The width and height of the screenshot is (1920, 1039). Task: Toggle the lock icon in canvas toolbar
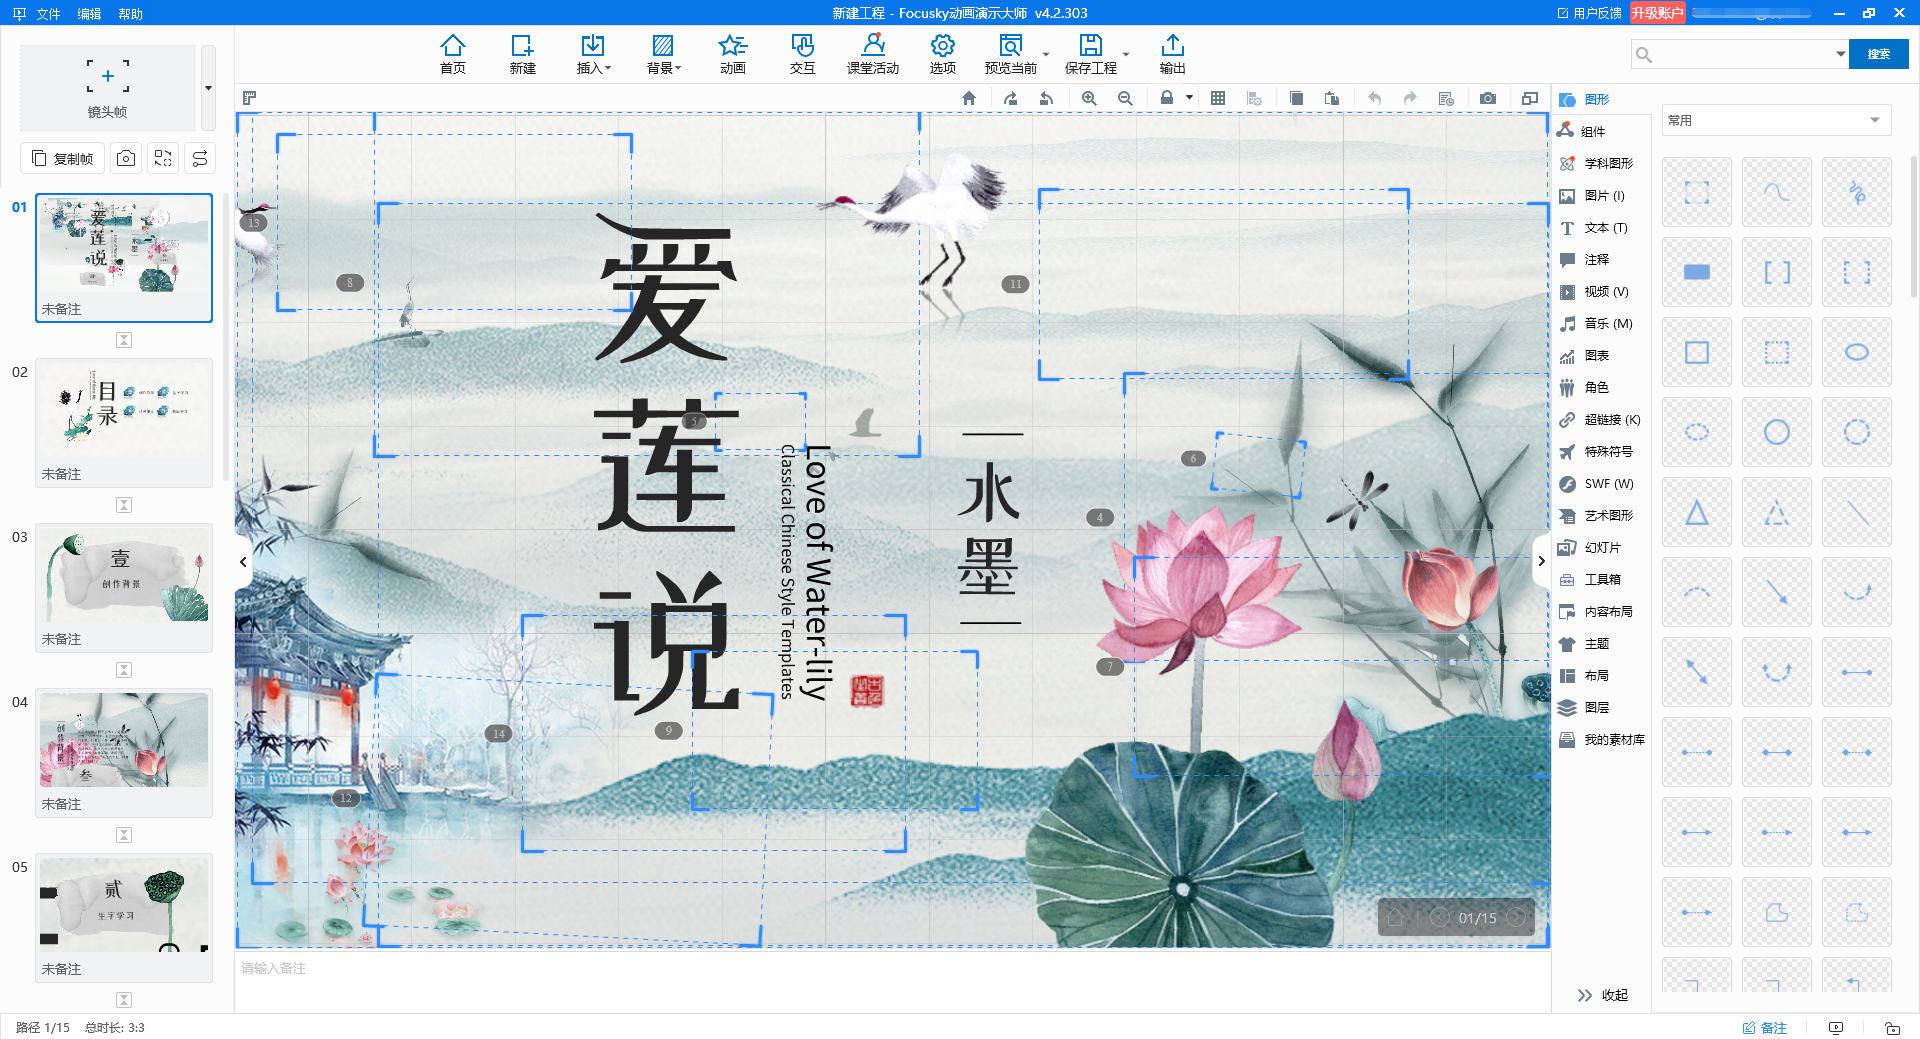(x=1166, y=98)
